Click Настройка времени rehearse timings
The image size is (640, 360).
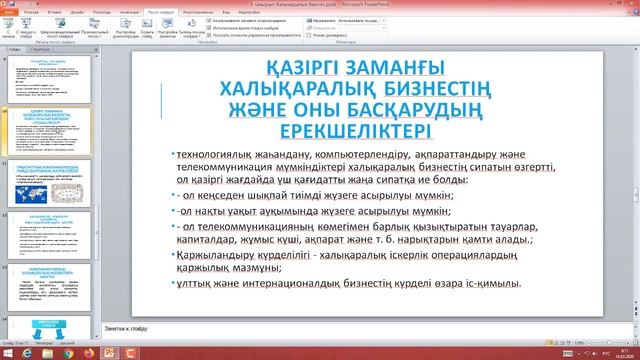pos(167,28)
